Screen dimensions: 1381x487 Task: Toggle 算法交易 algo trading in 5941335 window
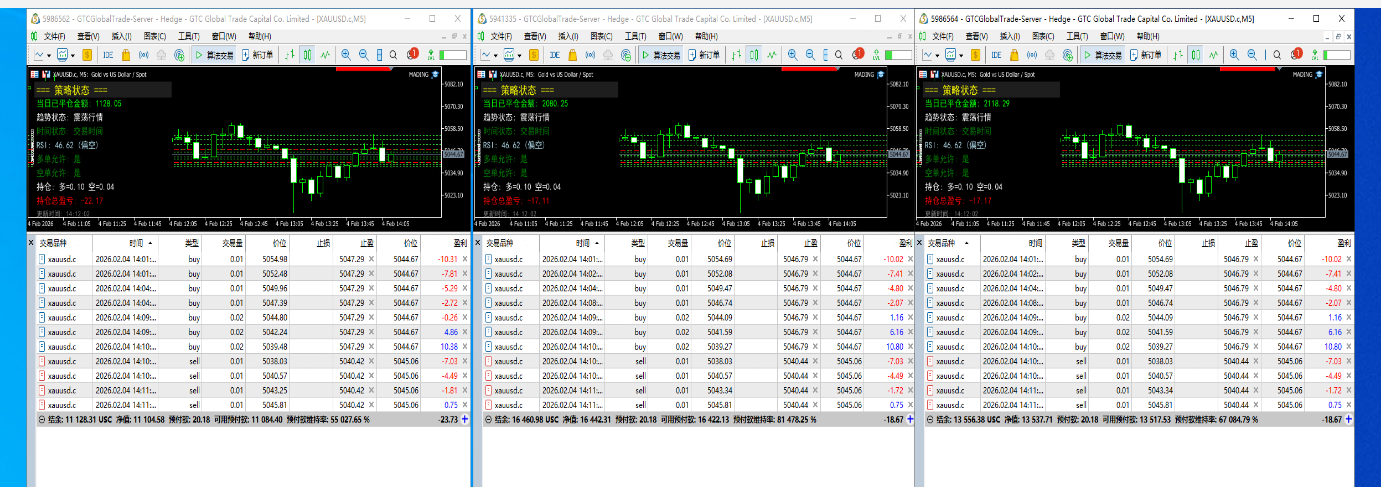coord(662,55)
